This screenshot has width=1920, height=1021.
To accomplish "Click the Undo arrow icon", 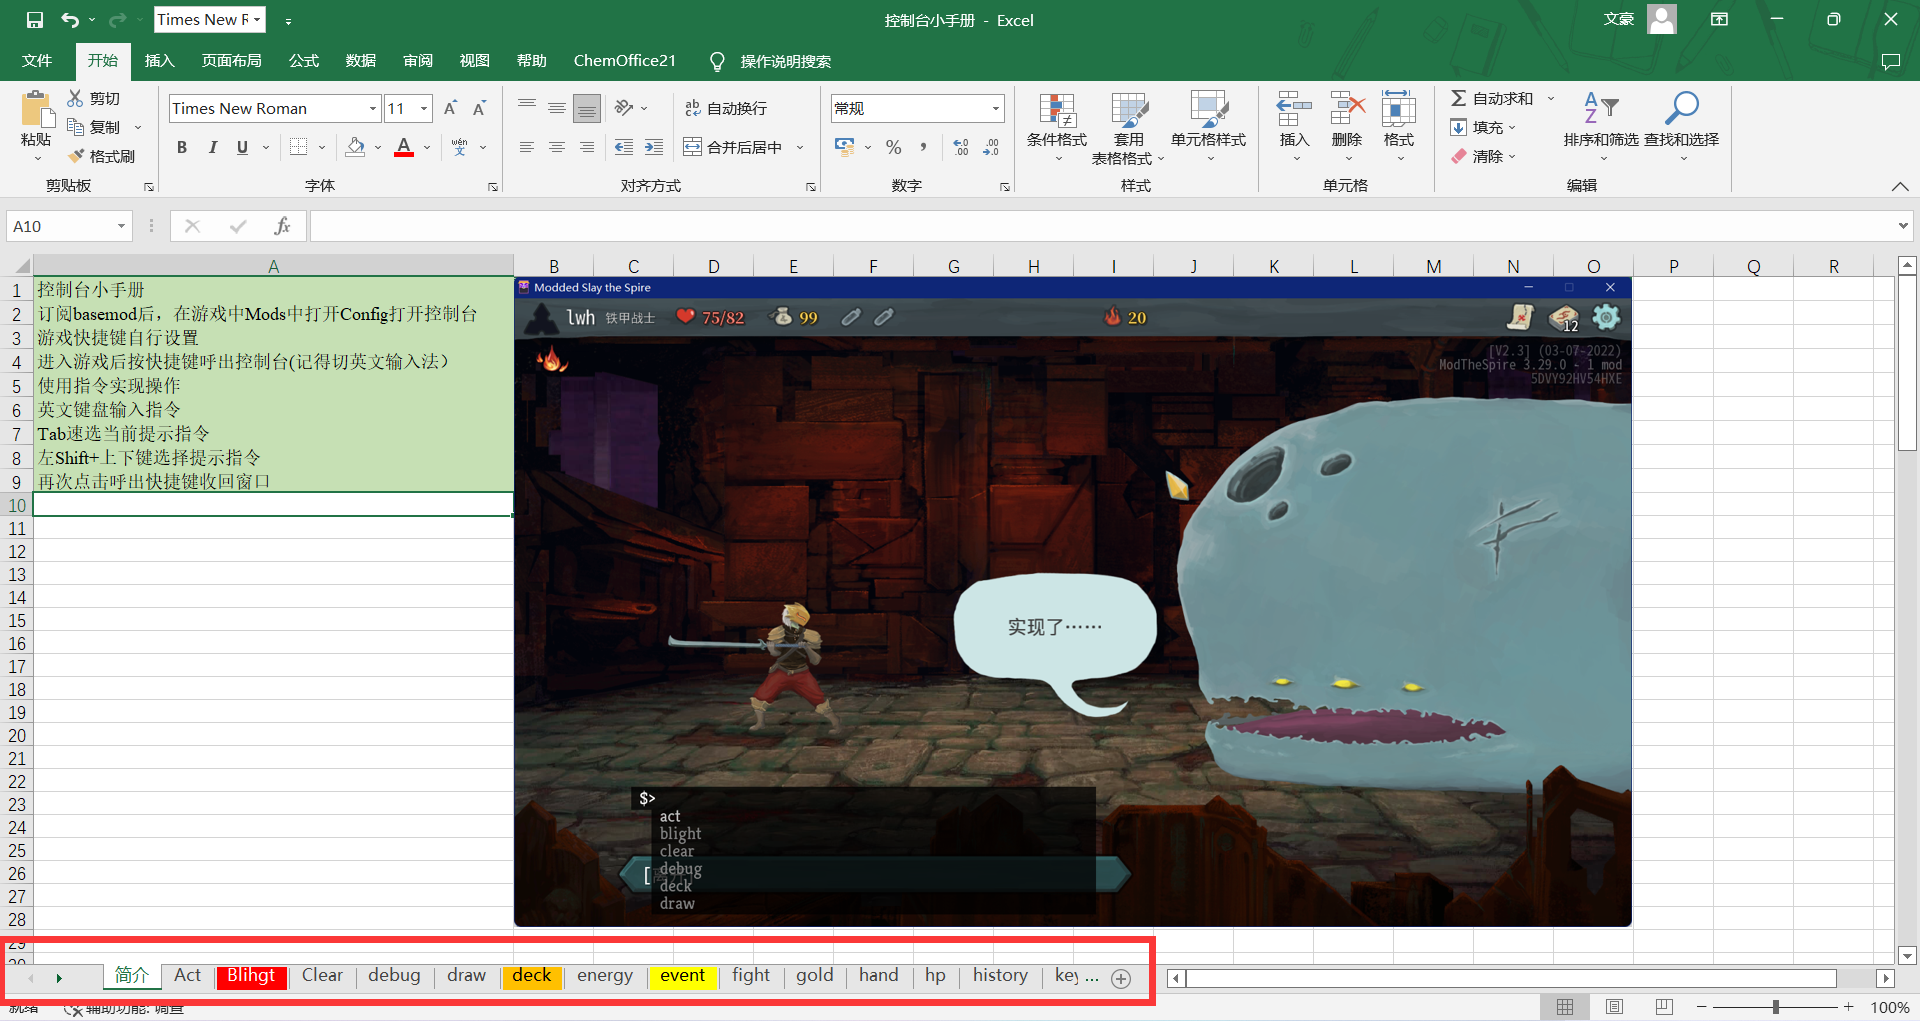I will 70,20.
